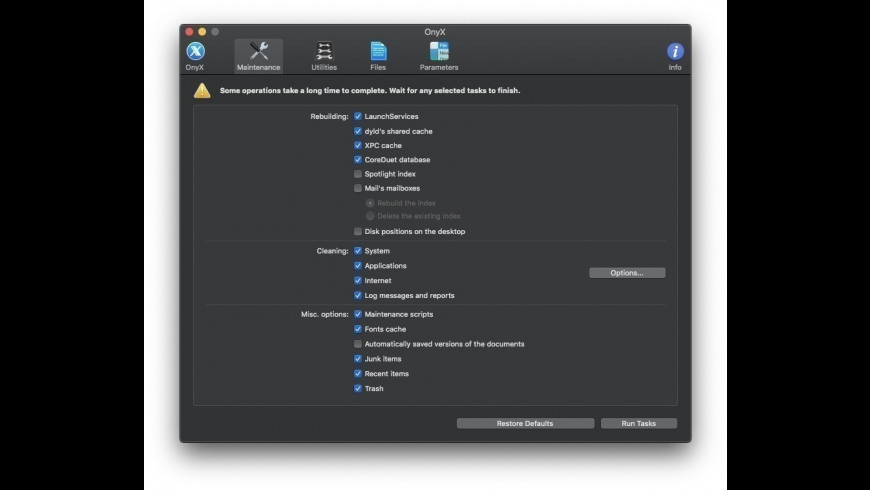Viewport: 870px width, 490px height.
Task: Open cleaning Options... button
Action: [627, 272]
